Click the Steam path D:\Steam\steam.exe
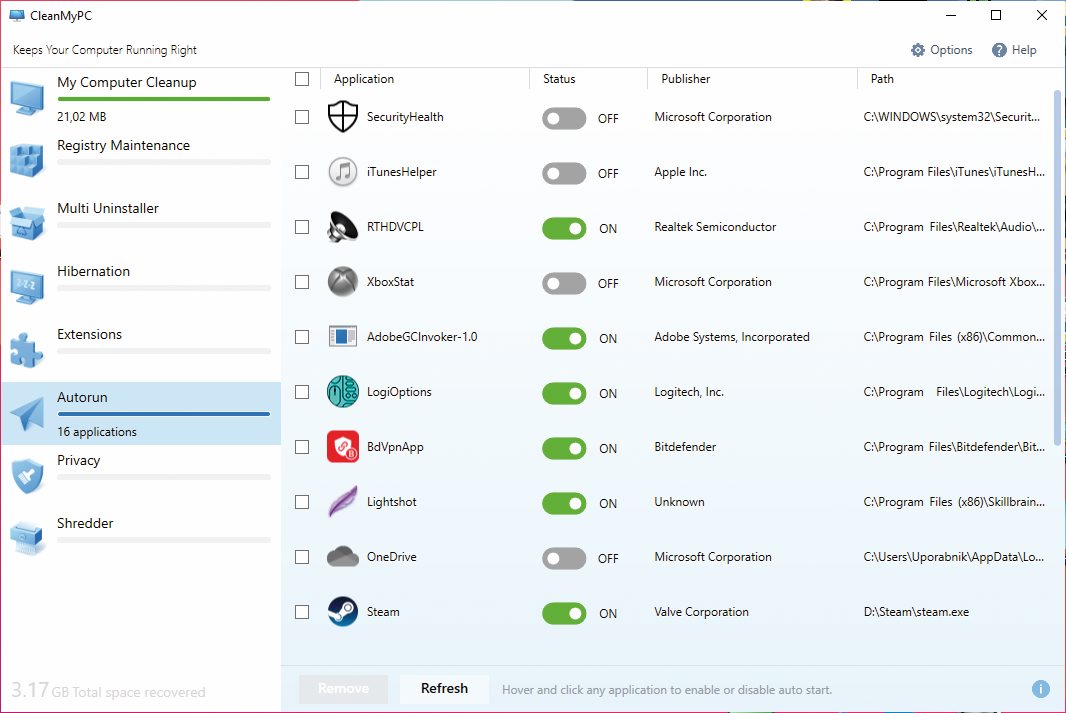Viewport: 1066px width, 713px height. pos(916,612)
